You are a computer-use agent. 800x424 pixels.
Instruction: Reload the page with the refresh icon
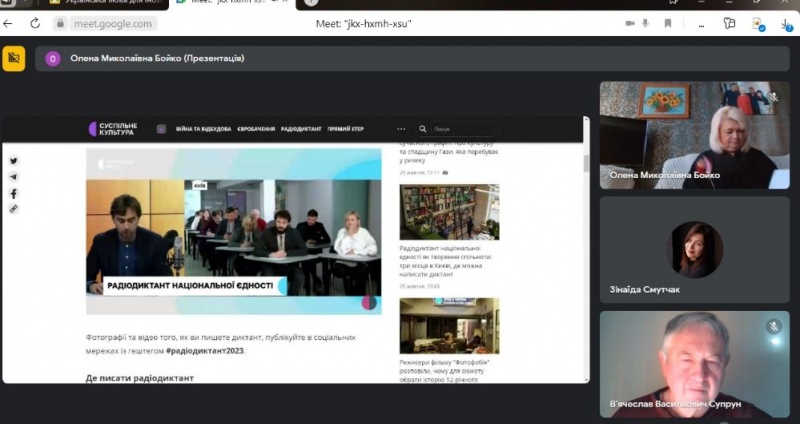point(36,23)
